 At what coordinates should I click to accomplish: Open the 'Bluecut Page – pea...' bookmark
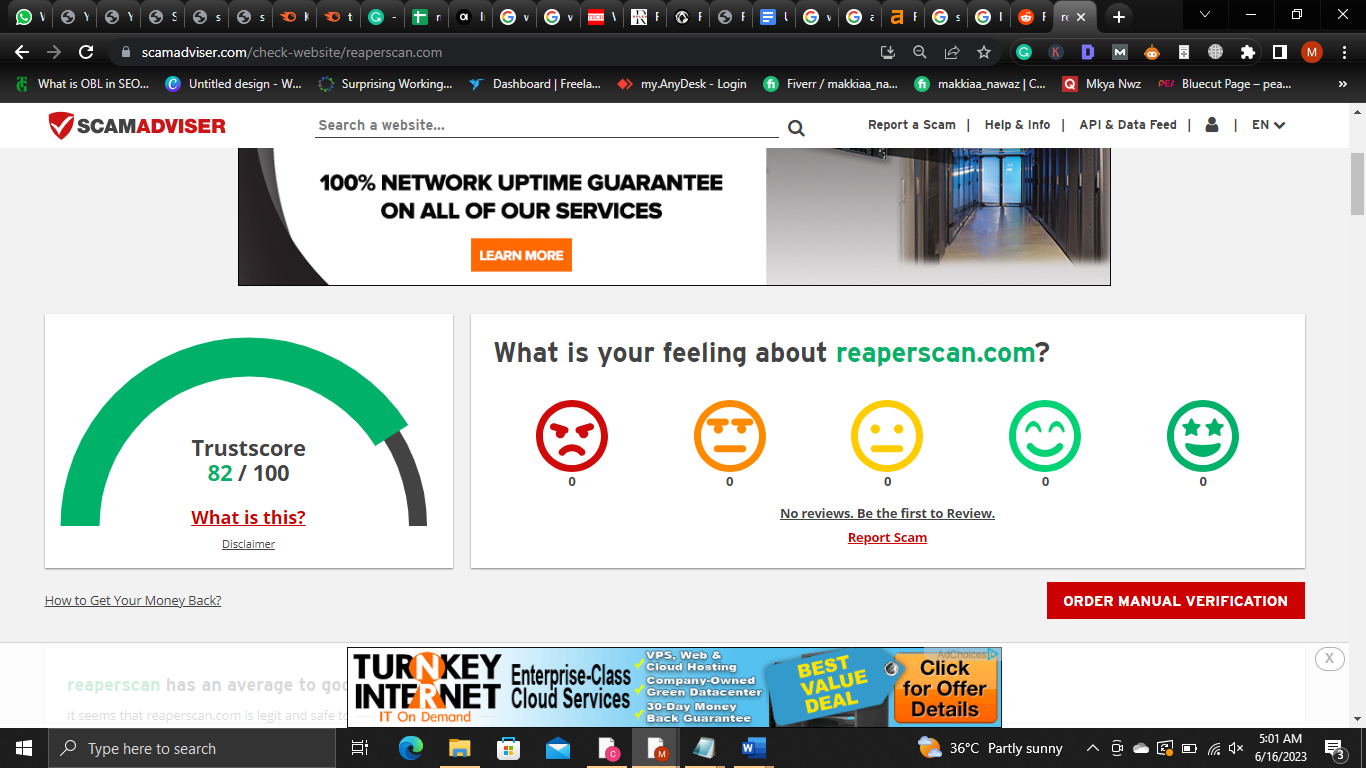point(1225,84)
